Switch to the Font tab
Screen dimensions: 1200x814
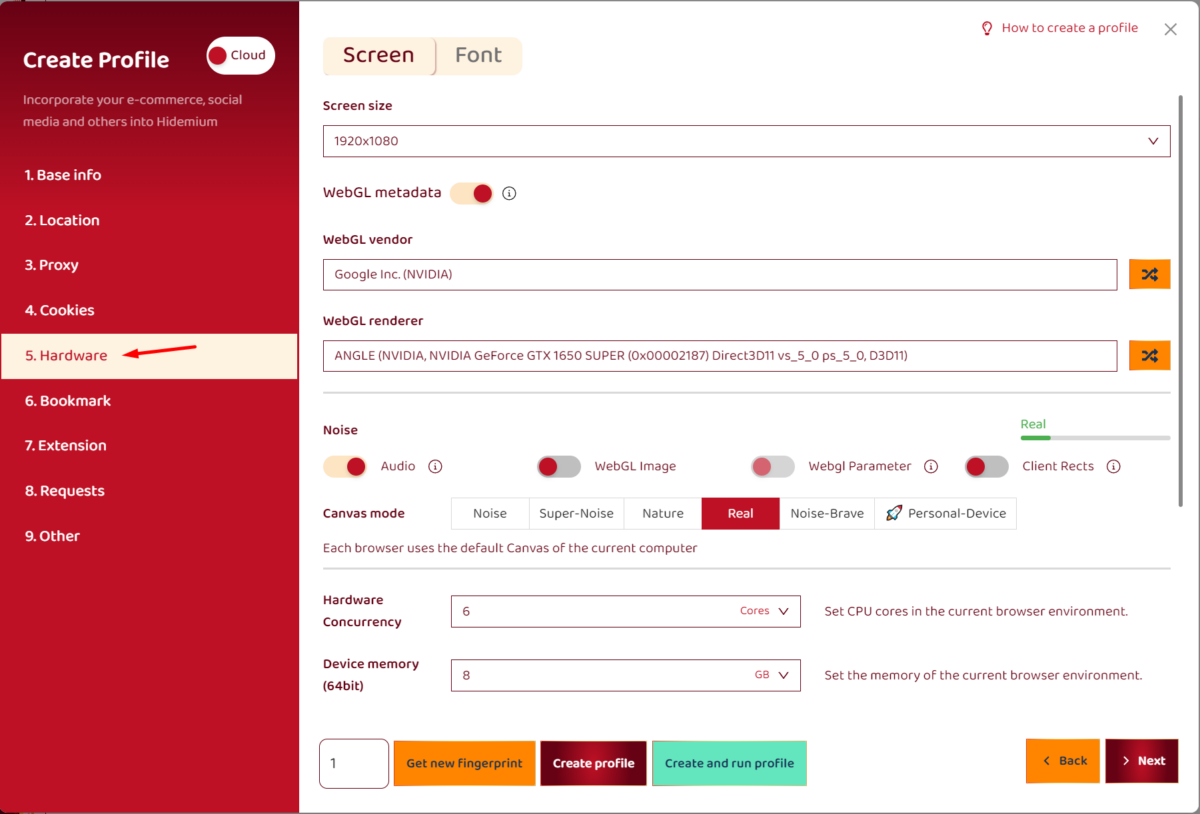pos(478,56)
